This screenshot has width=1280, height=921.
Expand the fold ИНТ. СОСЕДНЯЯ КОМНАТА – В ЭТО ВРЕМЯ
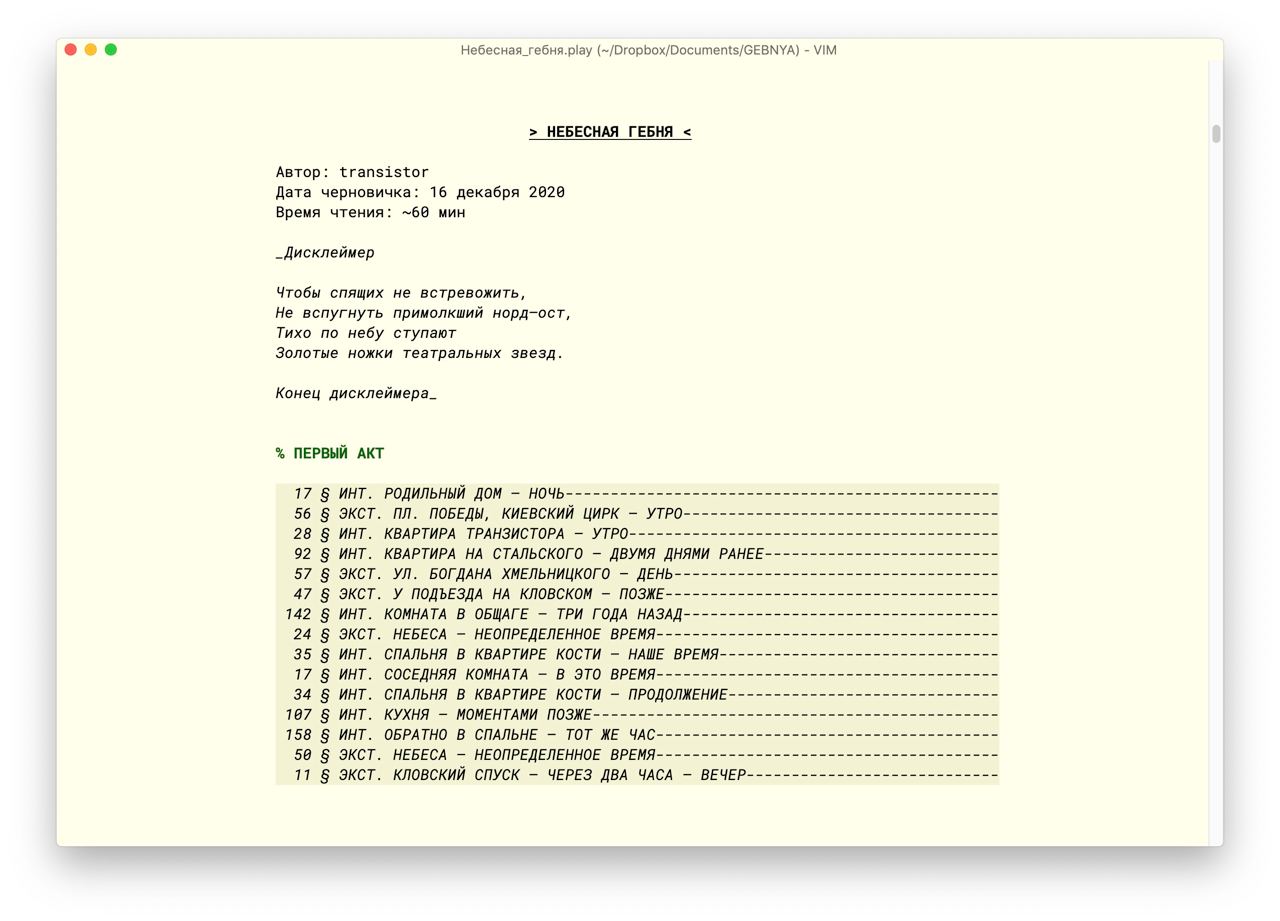click(x=637, y=674)
